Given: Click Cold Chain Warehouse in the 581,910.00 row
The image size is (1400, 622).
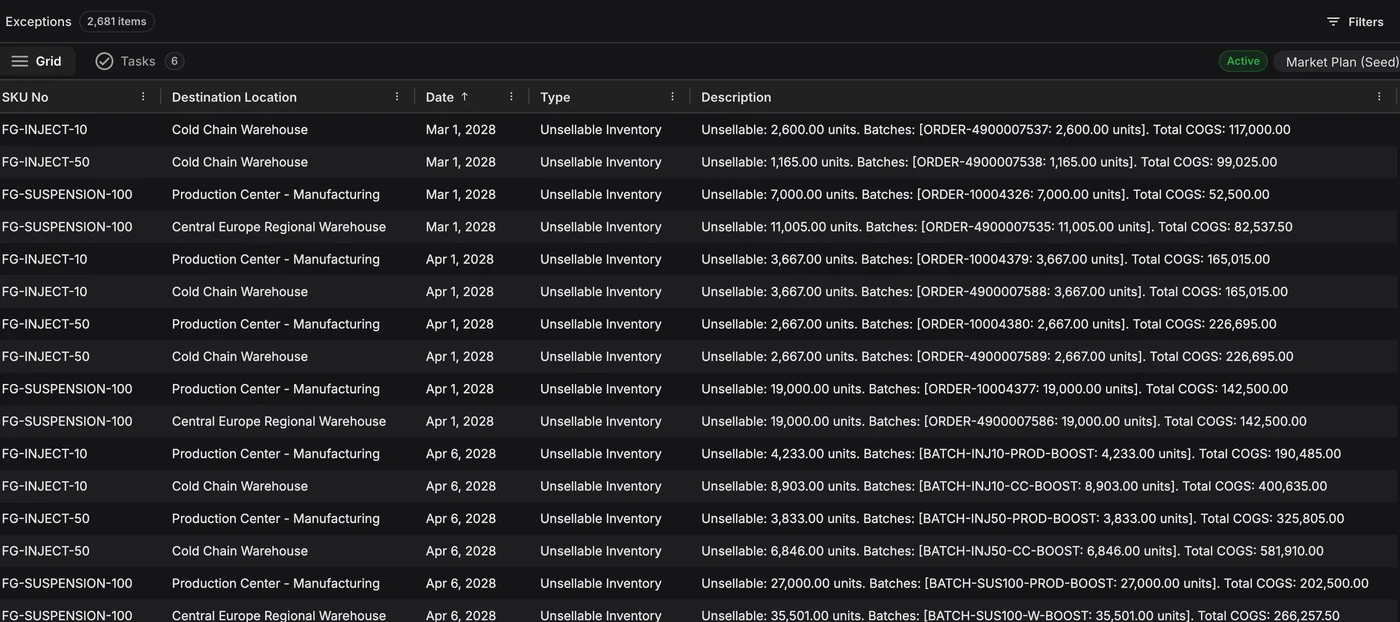Looking at the screenshot, I should (x=240, y=551).
